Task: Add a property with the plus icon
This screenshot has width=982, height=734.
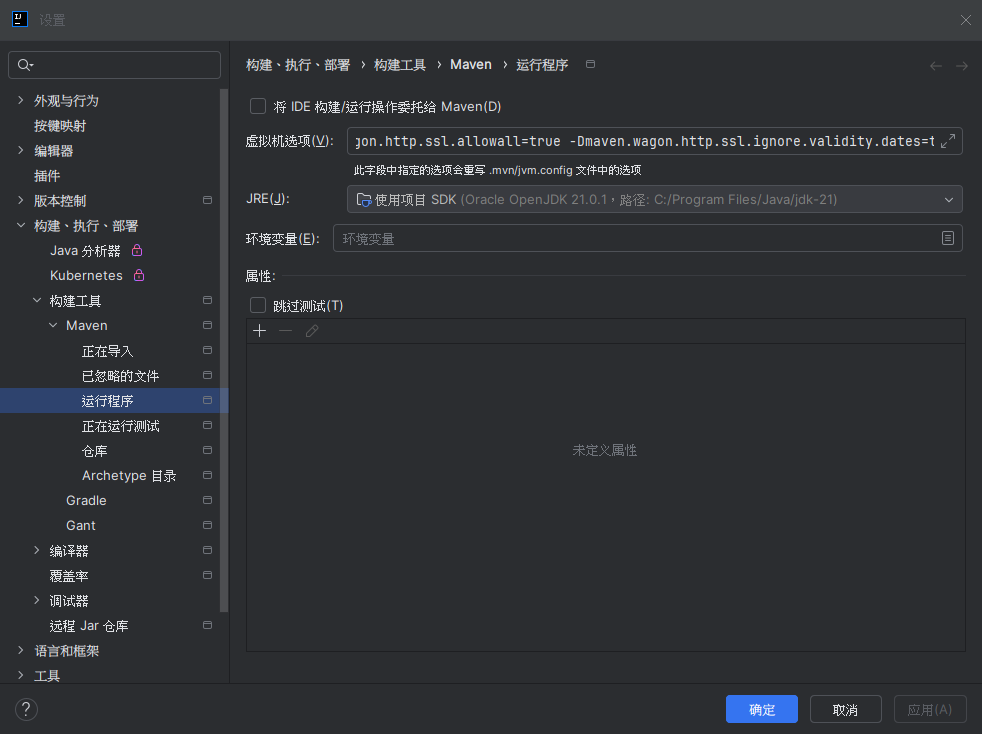Action: coord(259,331)
